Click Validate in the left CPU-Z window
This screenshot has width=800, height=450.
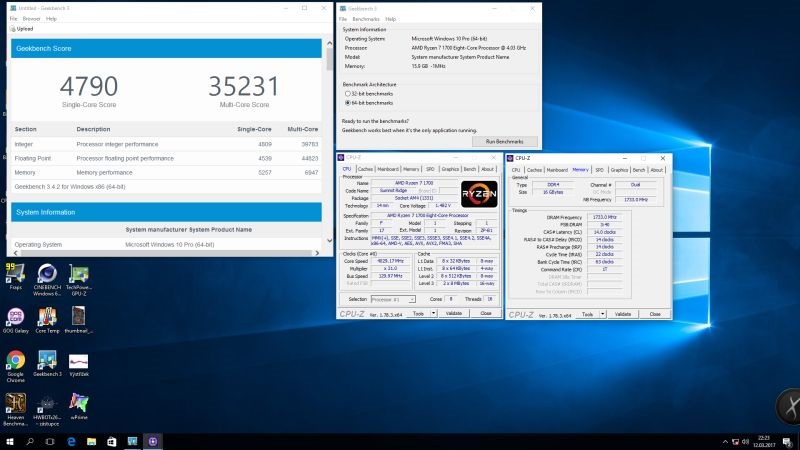click(x=454, y=313)
